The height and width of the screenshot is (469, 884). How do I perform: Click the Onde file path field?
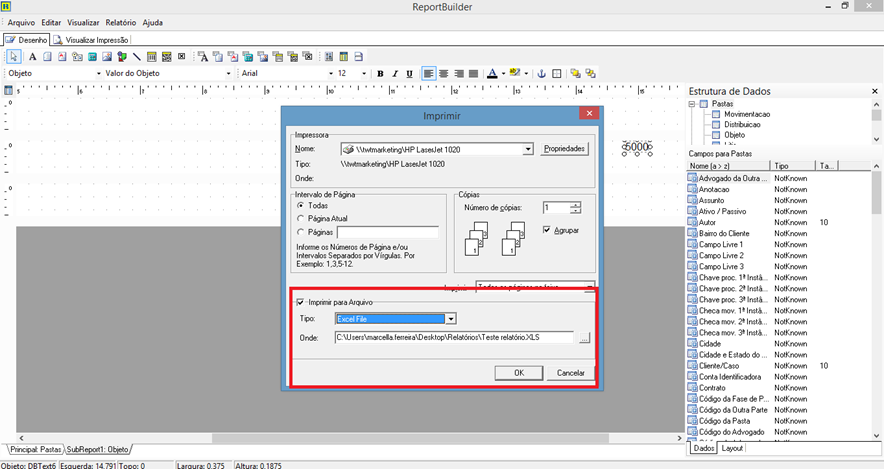454,338
